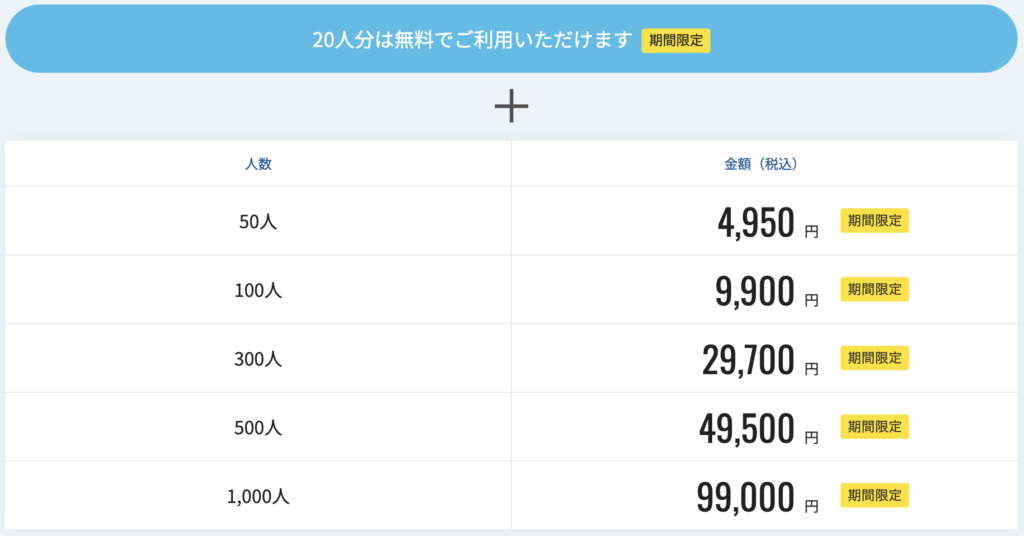Select the 1,000人 row label
This screenshot has width=1024, height=536.
(258, 495)
